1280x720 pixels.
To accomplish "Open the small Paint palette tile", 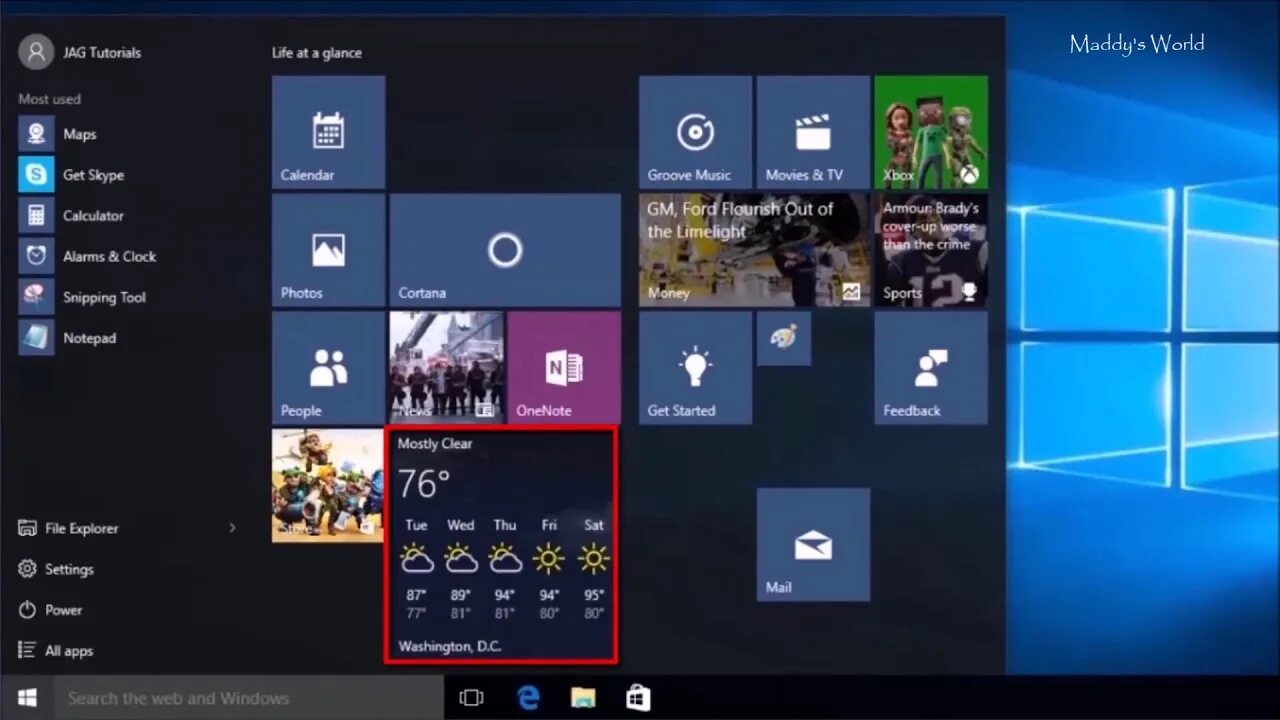I will pyautogui.click(x=784, y=339).
